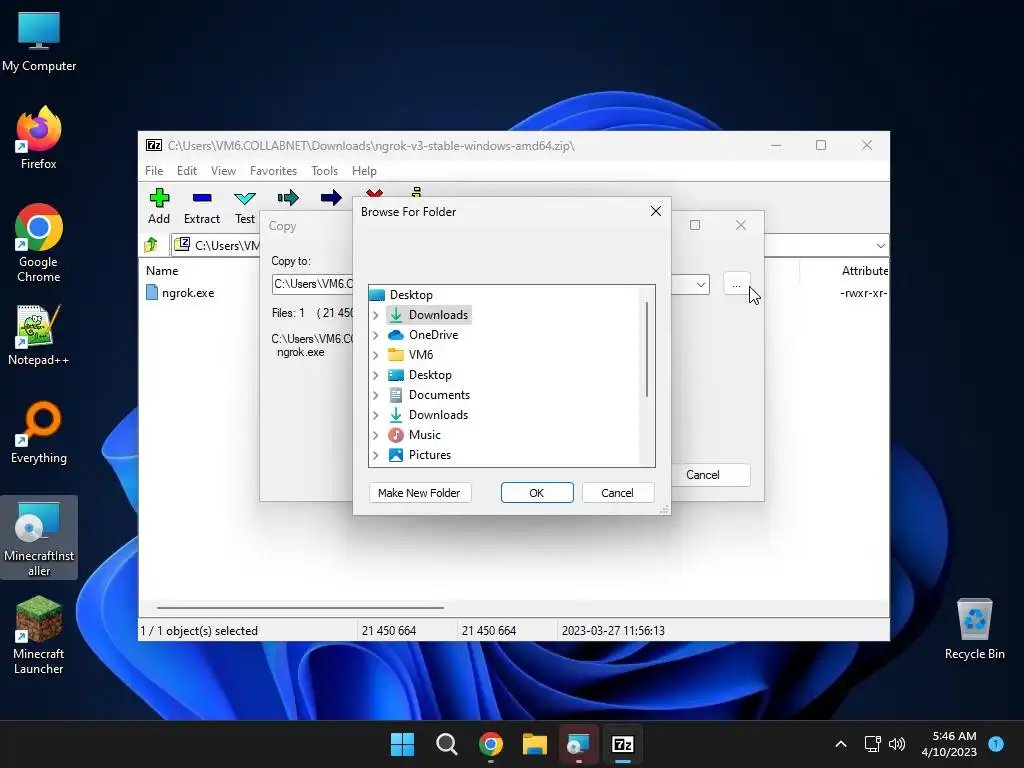Screen dimensions: 1024x768
Task: Confirm folder selection with OK
Action: point(537,492)
